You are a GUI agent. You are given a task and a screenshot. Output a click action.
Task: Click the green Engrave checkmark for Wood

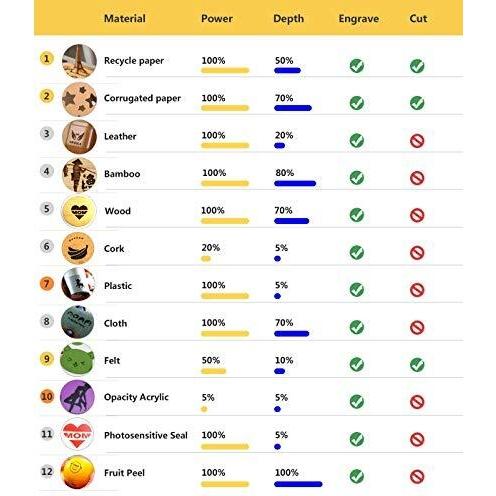(357, 215)
